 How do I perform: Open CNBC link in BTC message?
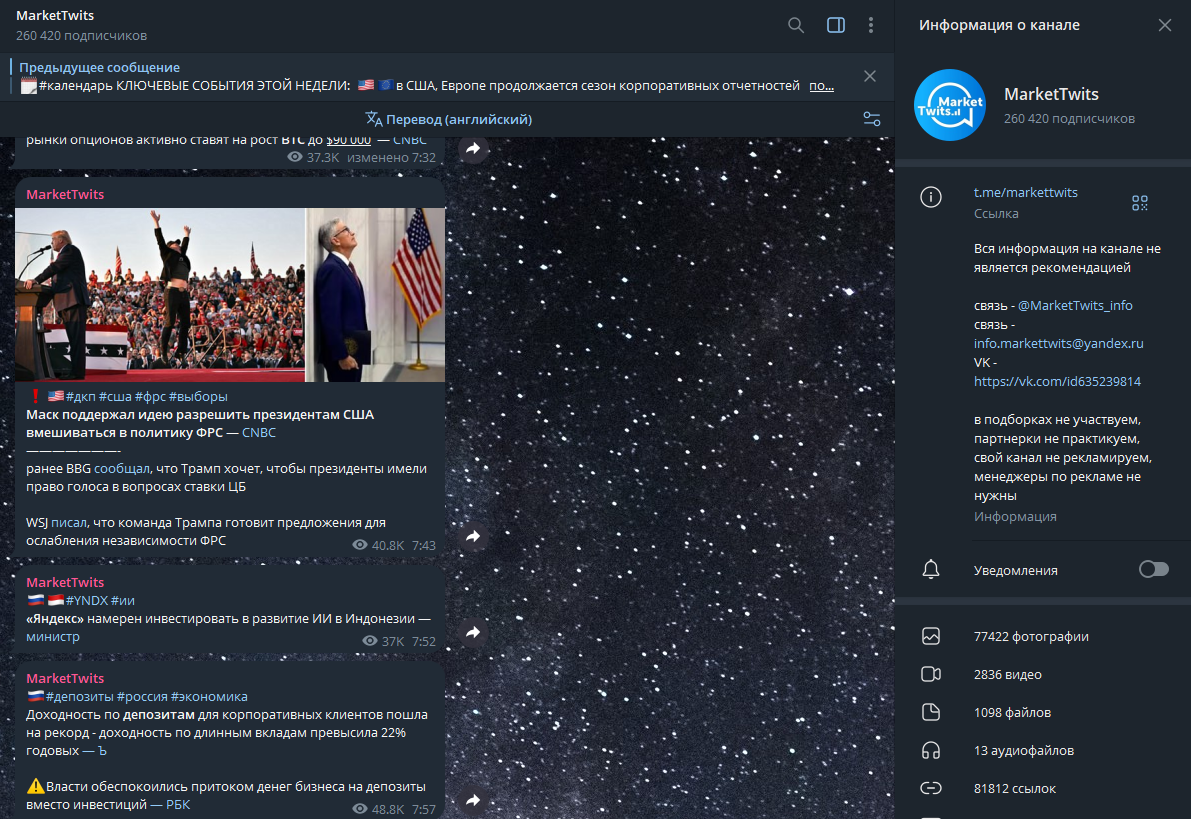410,140
